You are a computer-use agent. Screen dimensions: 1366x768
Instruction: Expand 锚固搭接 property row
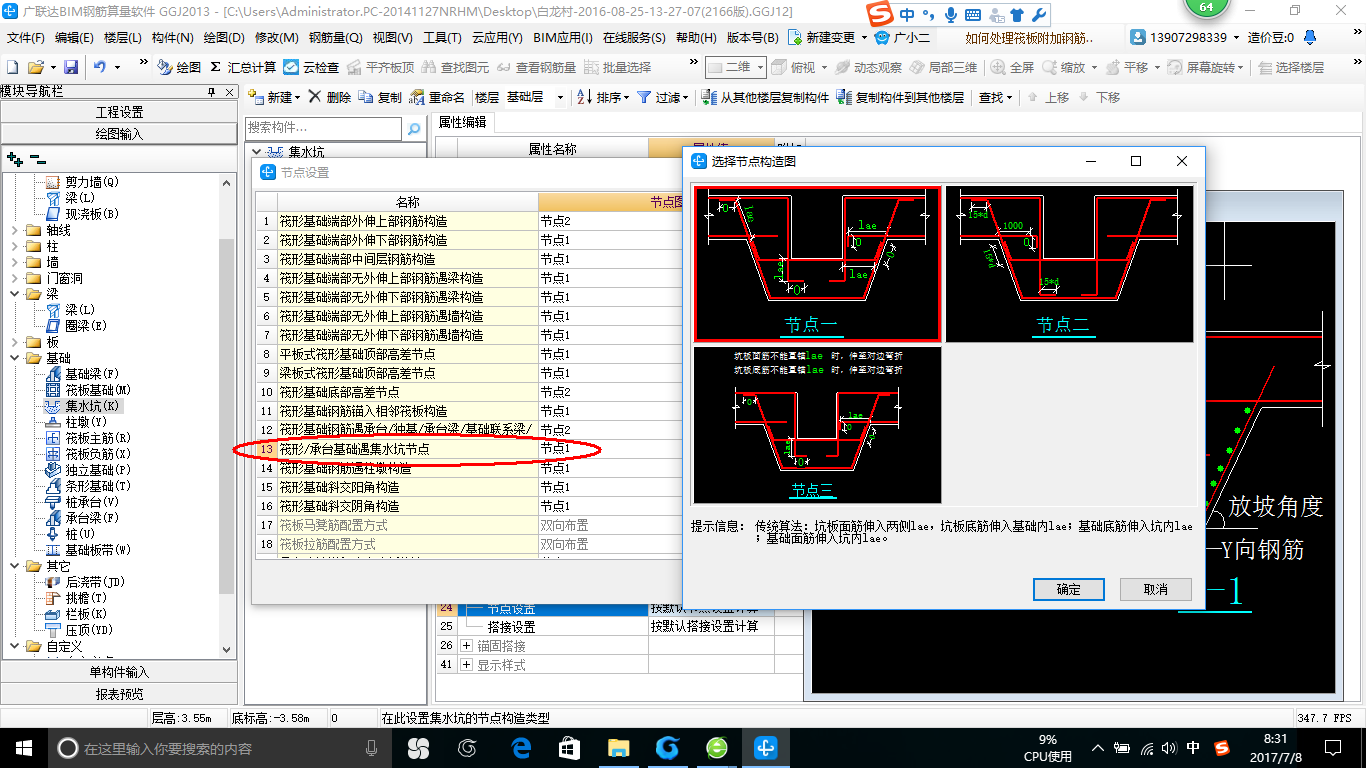[x=466, y=646]
